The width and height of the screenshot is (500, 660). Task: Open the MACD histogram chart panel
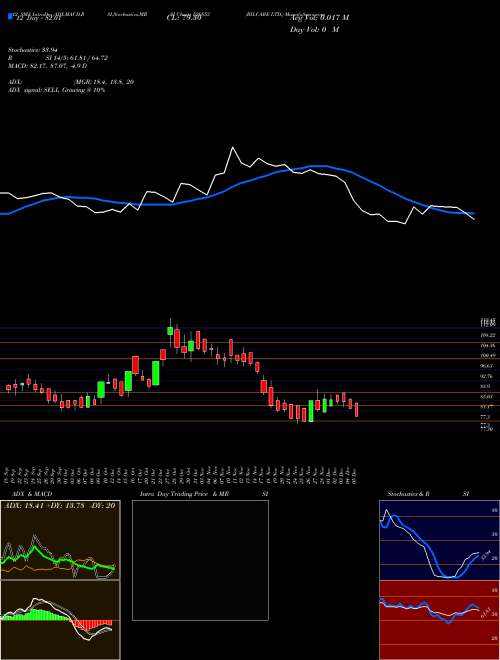(x=60, y=620)
